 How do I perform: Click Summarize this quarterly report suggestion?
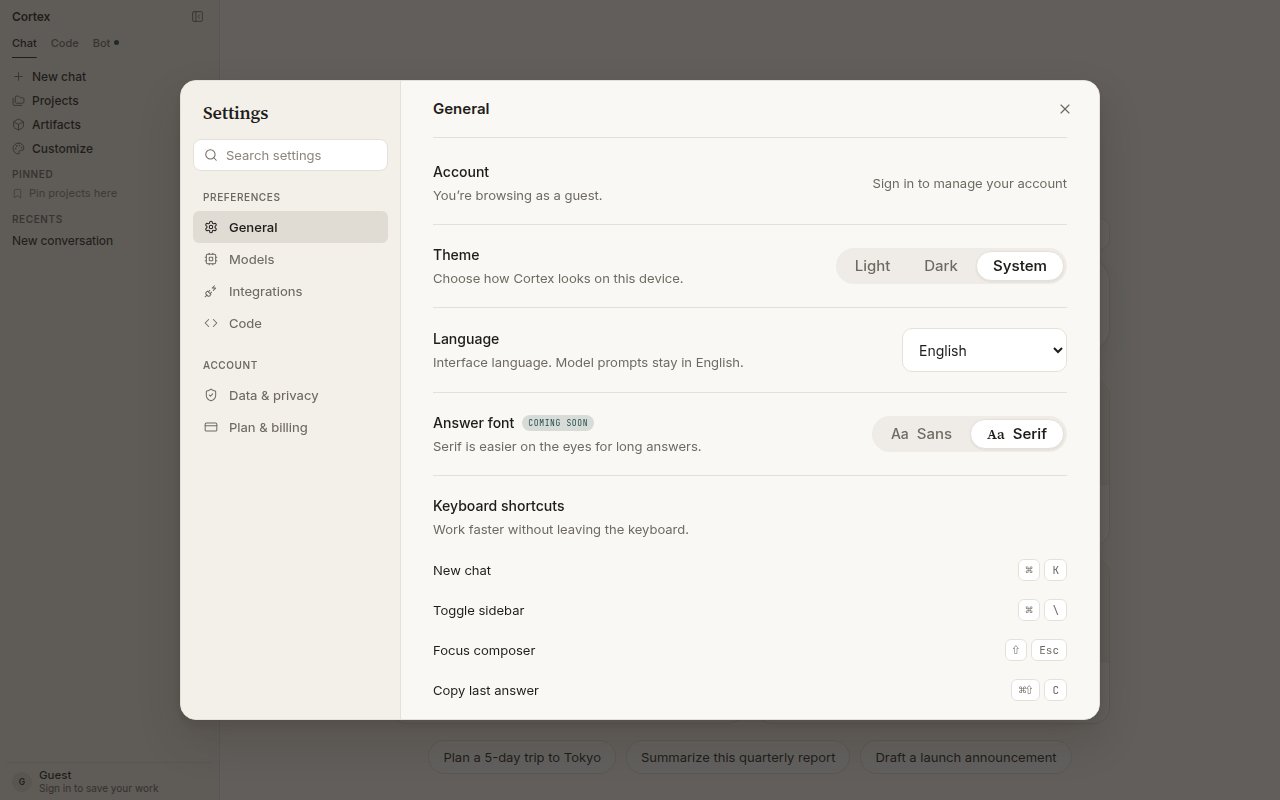[x=738, y=757]
